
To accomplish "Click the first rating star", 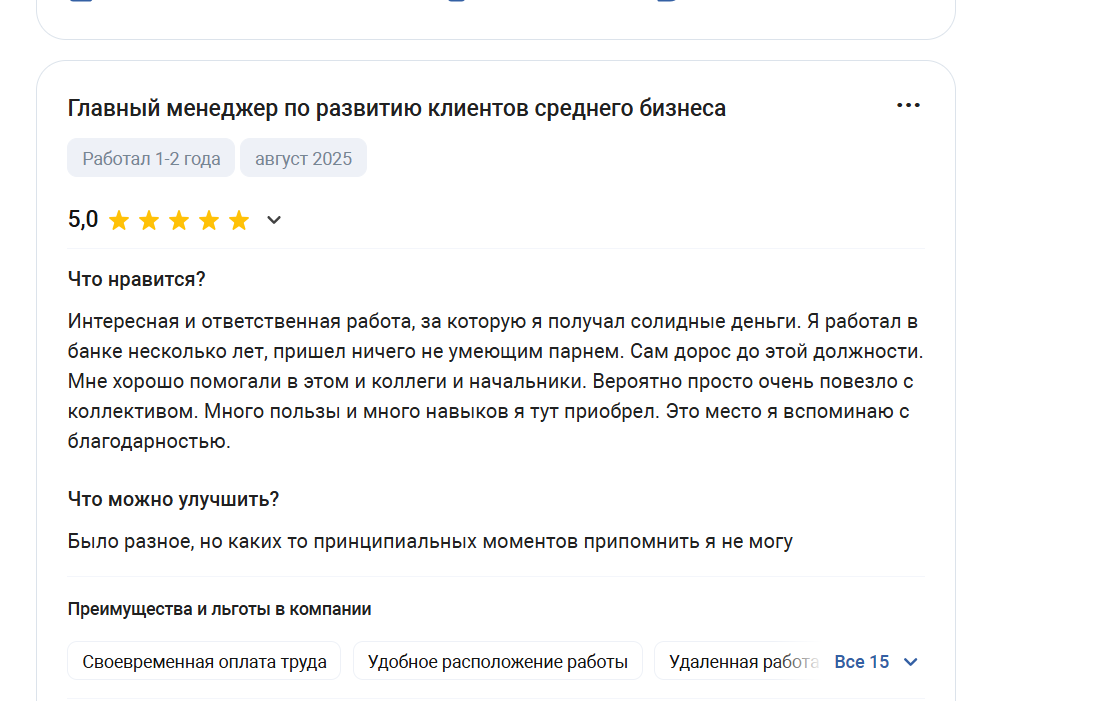I will [x=119, y=221].
